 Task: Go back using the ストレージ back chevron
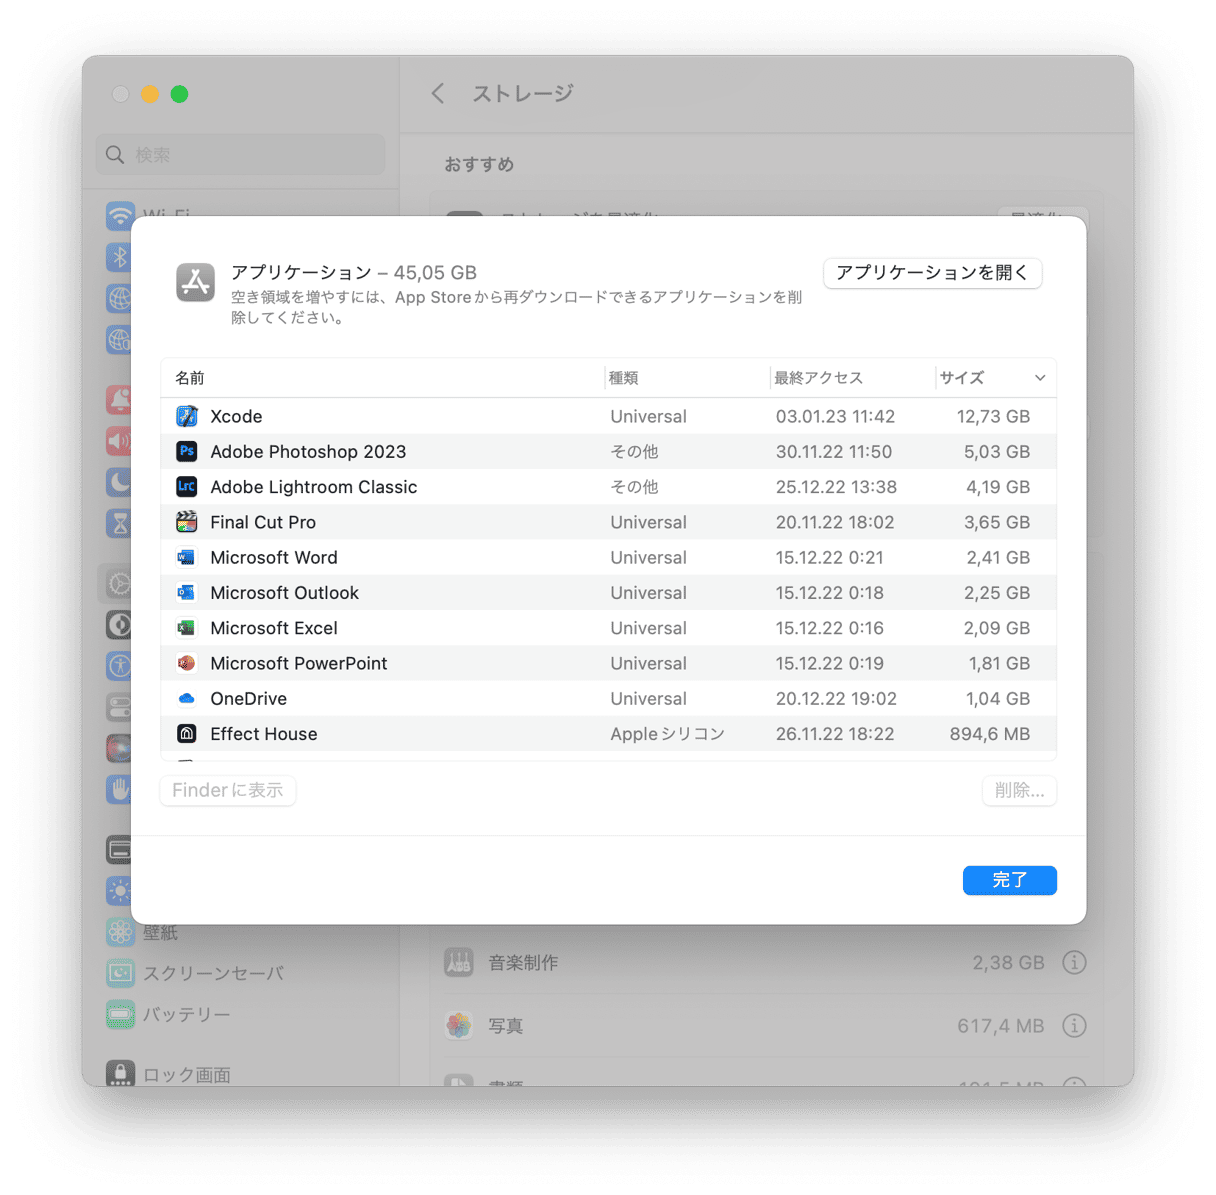pyautogui.click(x=438, y=94)
